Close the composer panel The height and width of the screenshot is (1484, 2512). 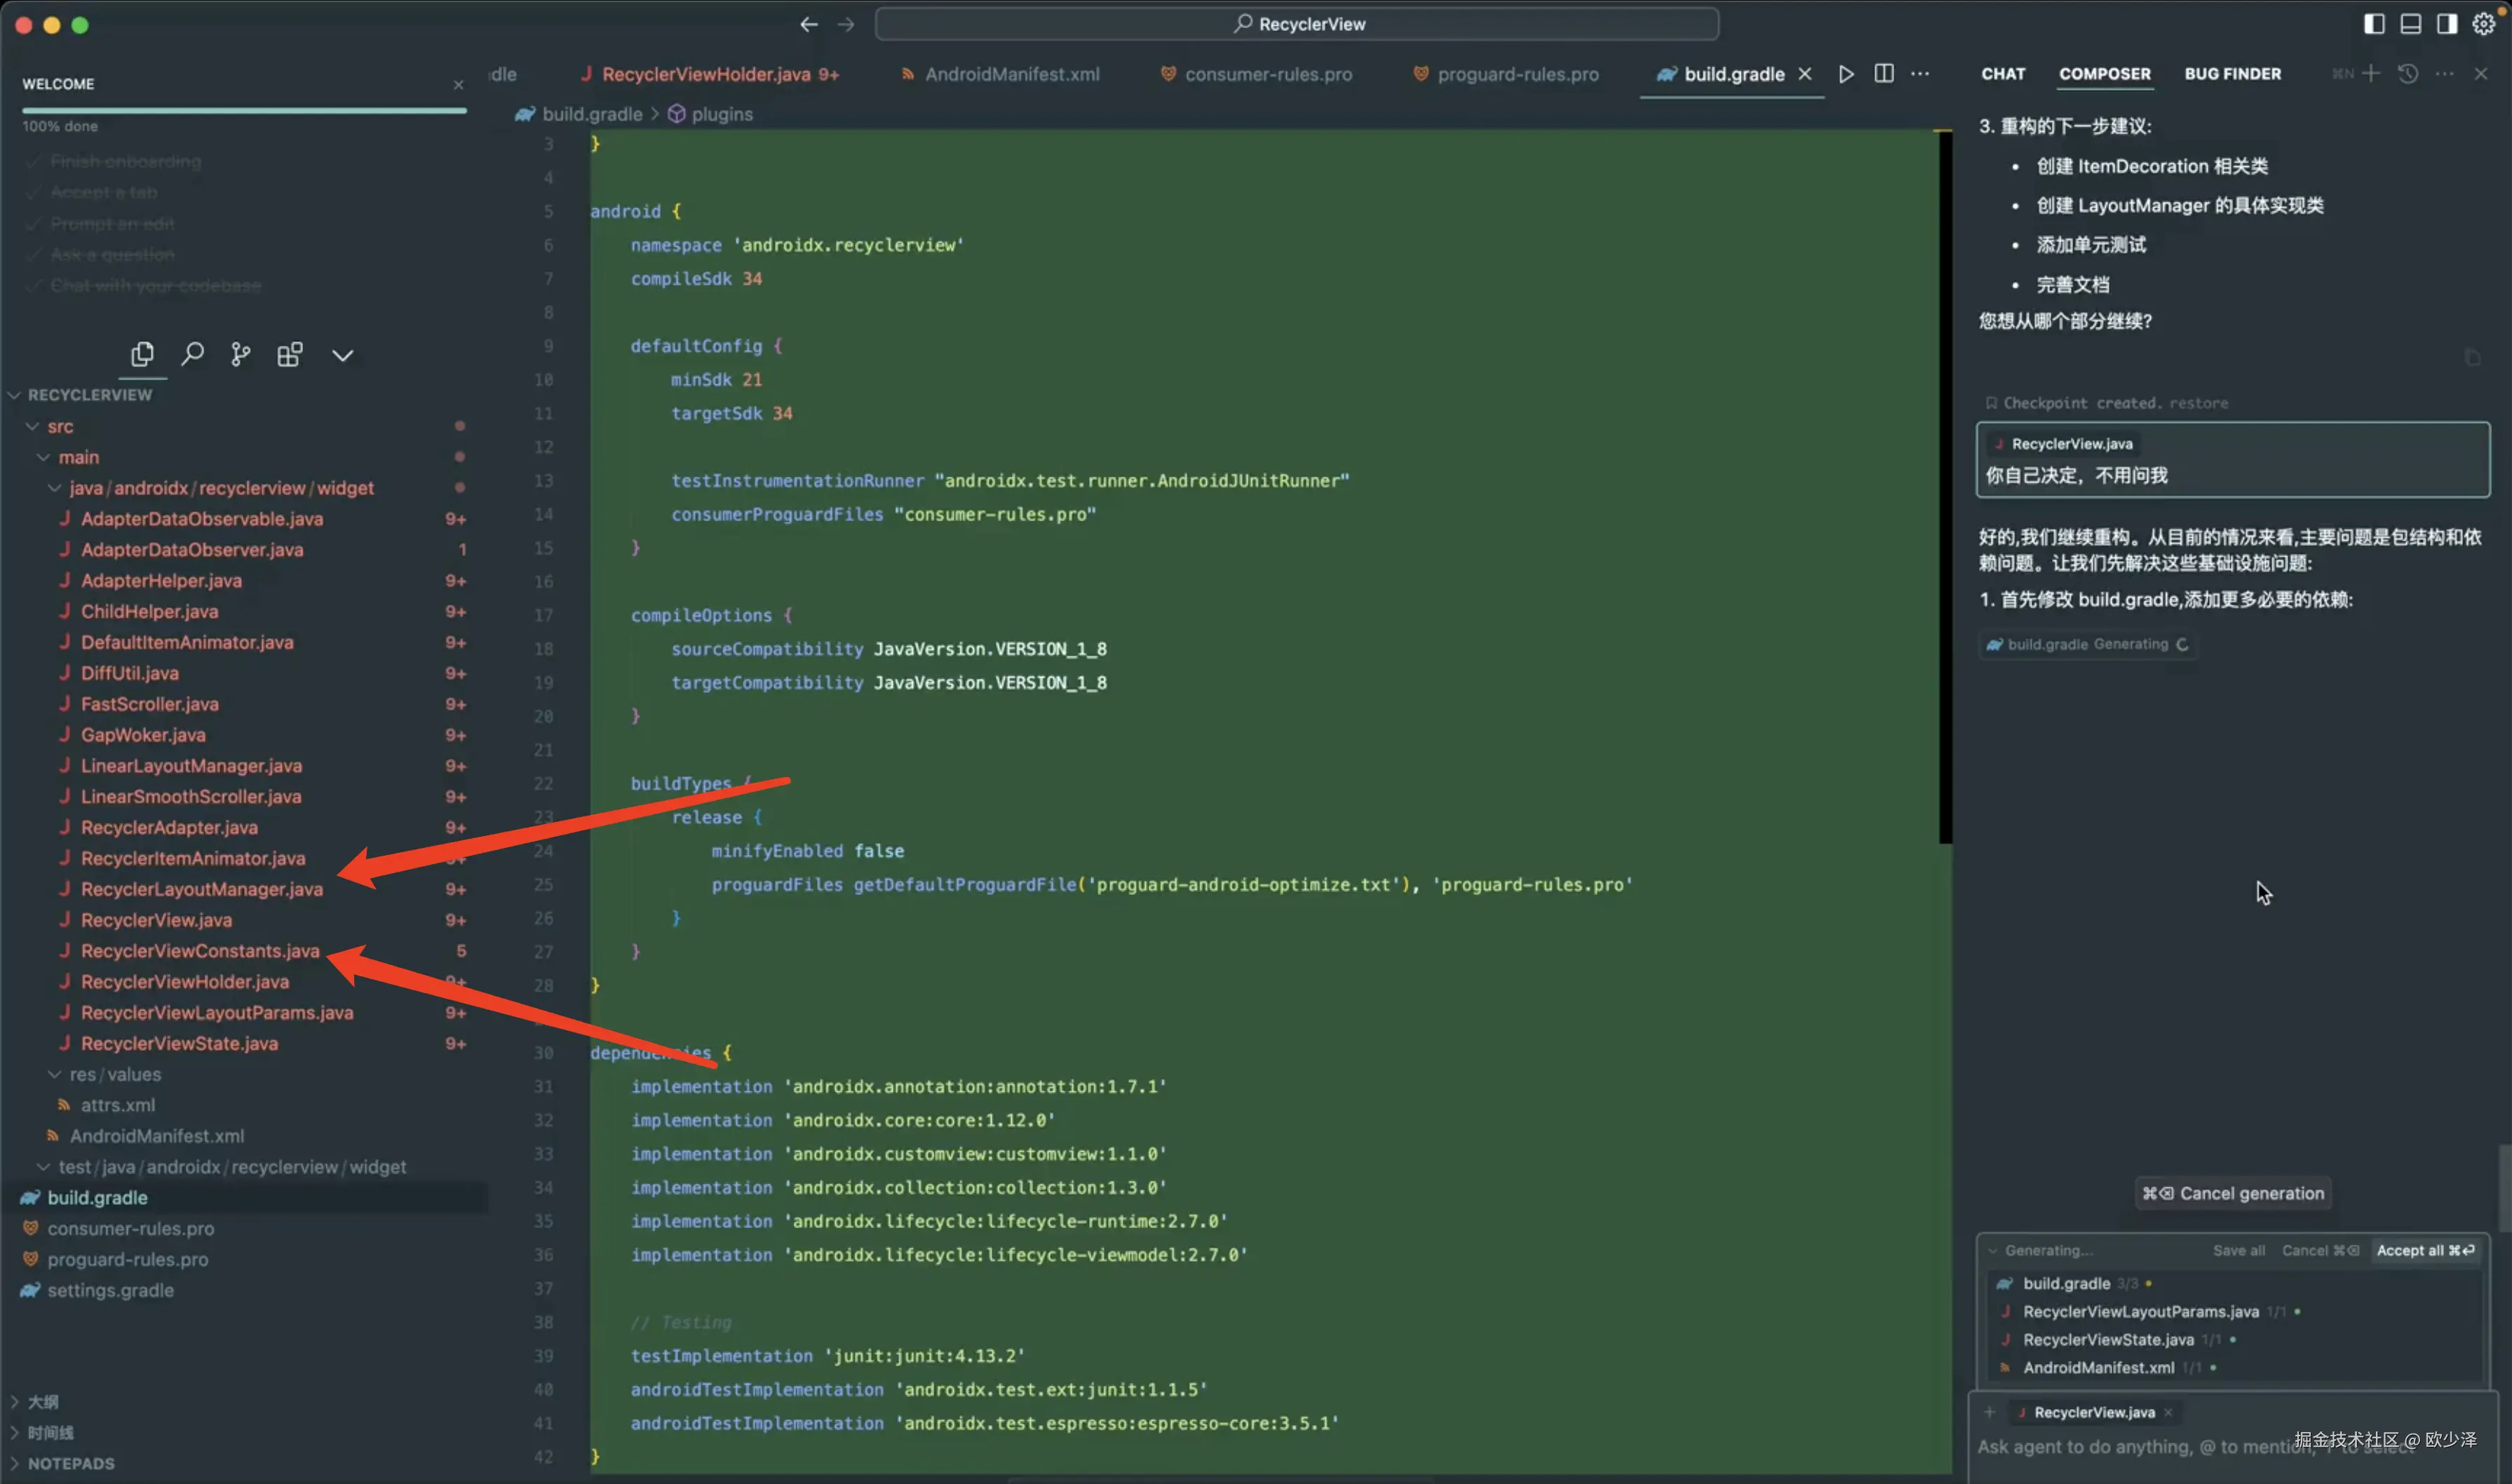point(2481,74)
